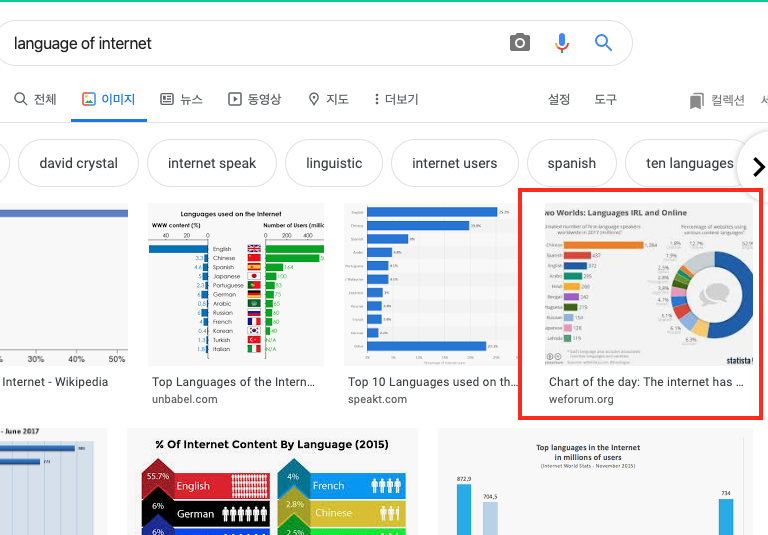Open 도구 (Tools) options

[605, 99]
